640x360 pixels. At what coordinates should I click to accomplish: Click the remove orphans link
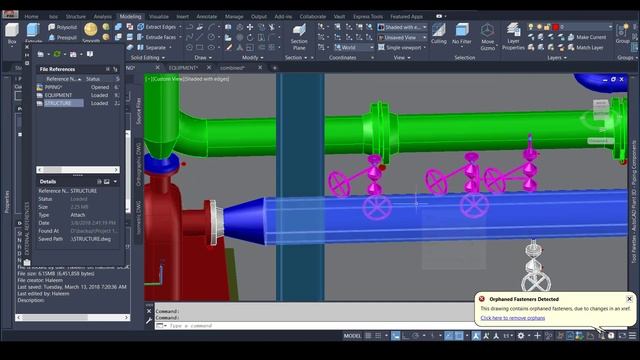513,318
